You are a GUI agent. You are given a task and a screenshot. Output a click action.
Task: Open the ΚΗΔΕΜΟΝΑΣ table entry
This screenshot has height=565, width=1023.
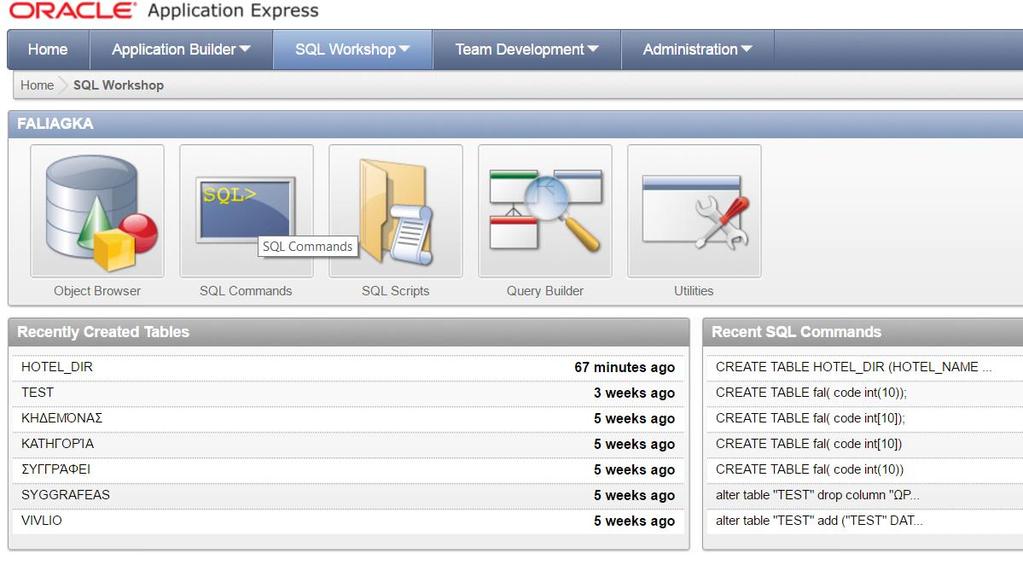click(62, 418)
